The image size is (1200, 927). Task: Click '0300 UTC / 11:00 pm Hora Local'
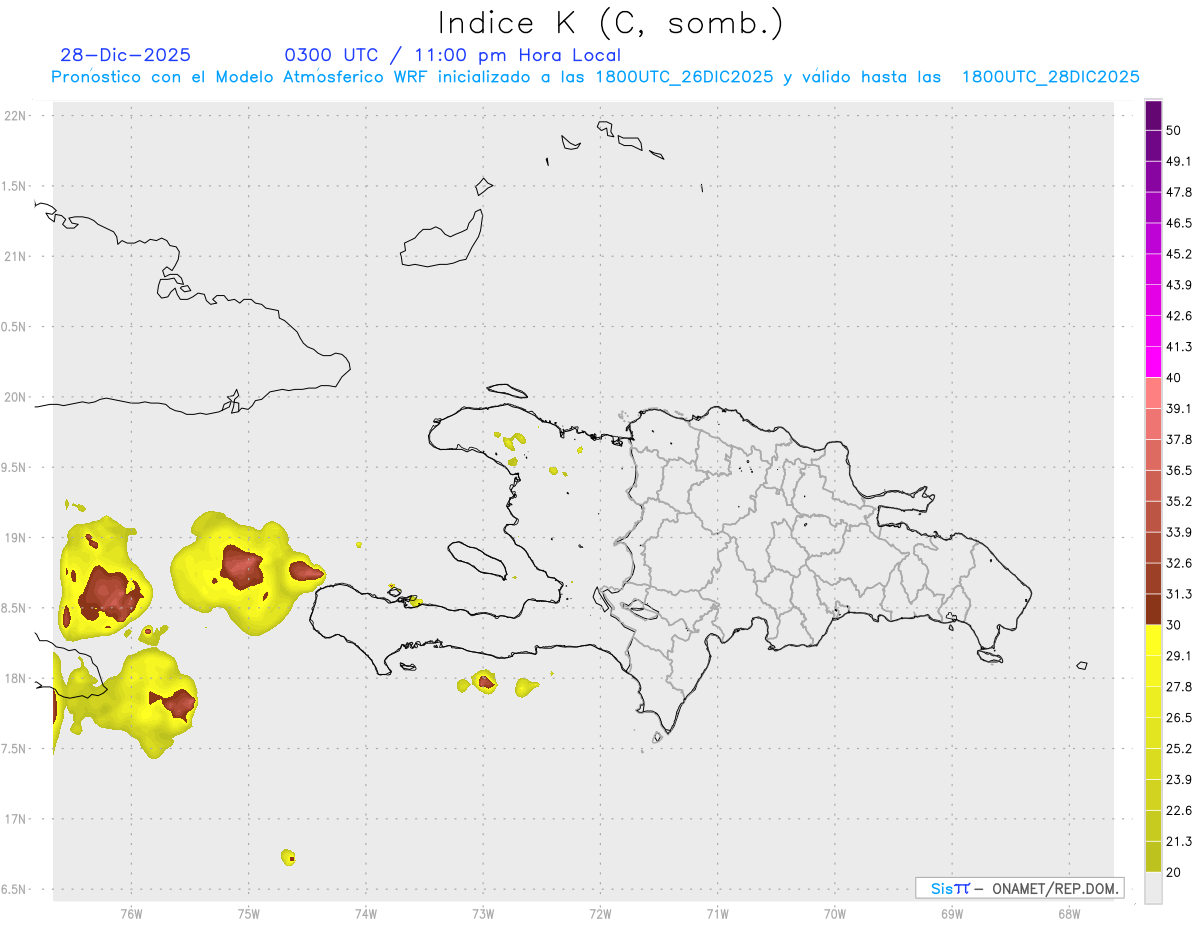tap(453, 55)
